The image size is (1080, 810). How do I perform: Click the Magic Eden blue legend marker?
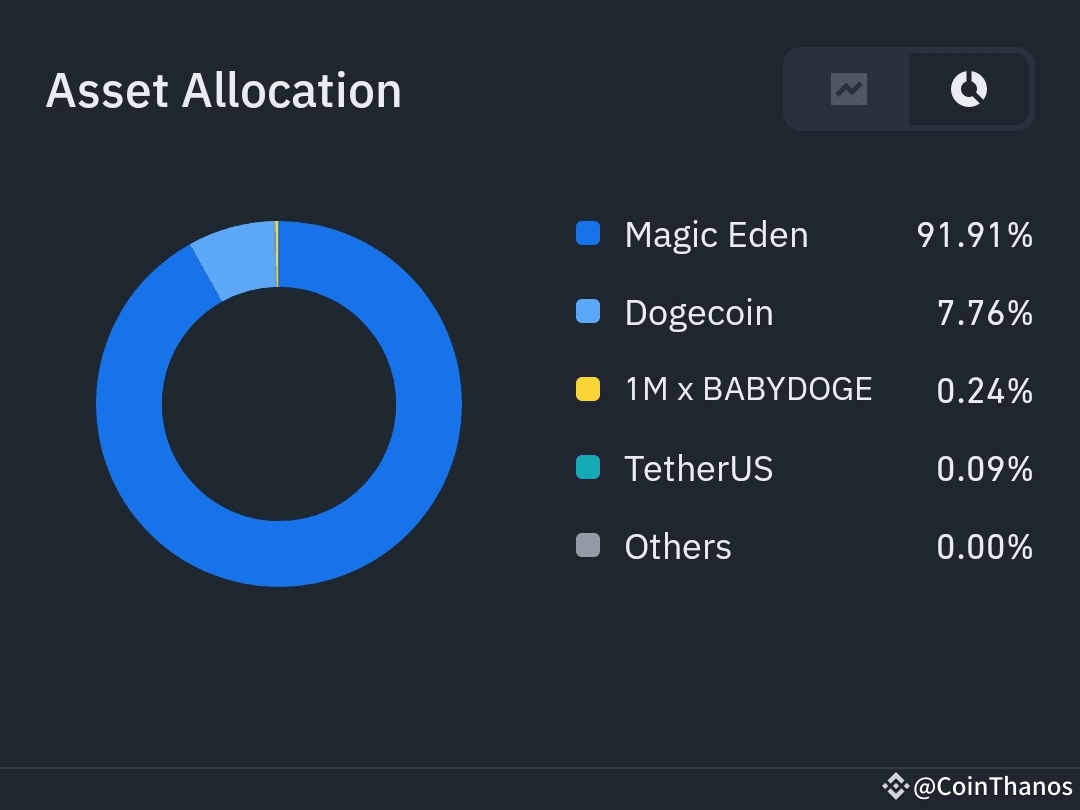click(x=588, y=233)
